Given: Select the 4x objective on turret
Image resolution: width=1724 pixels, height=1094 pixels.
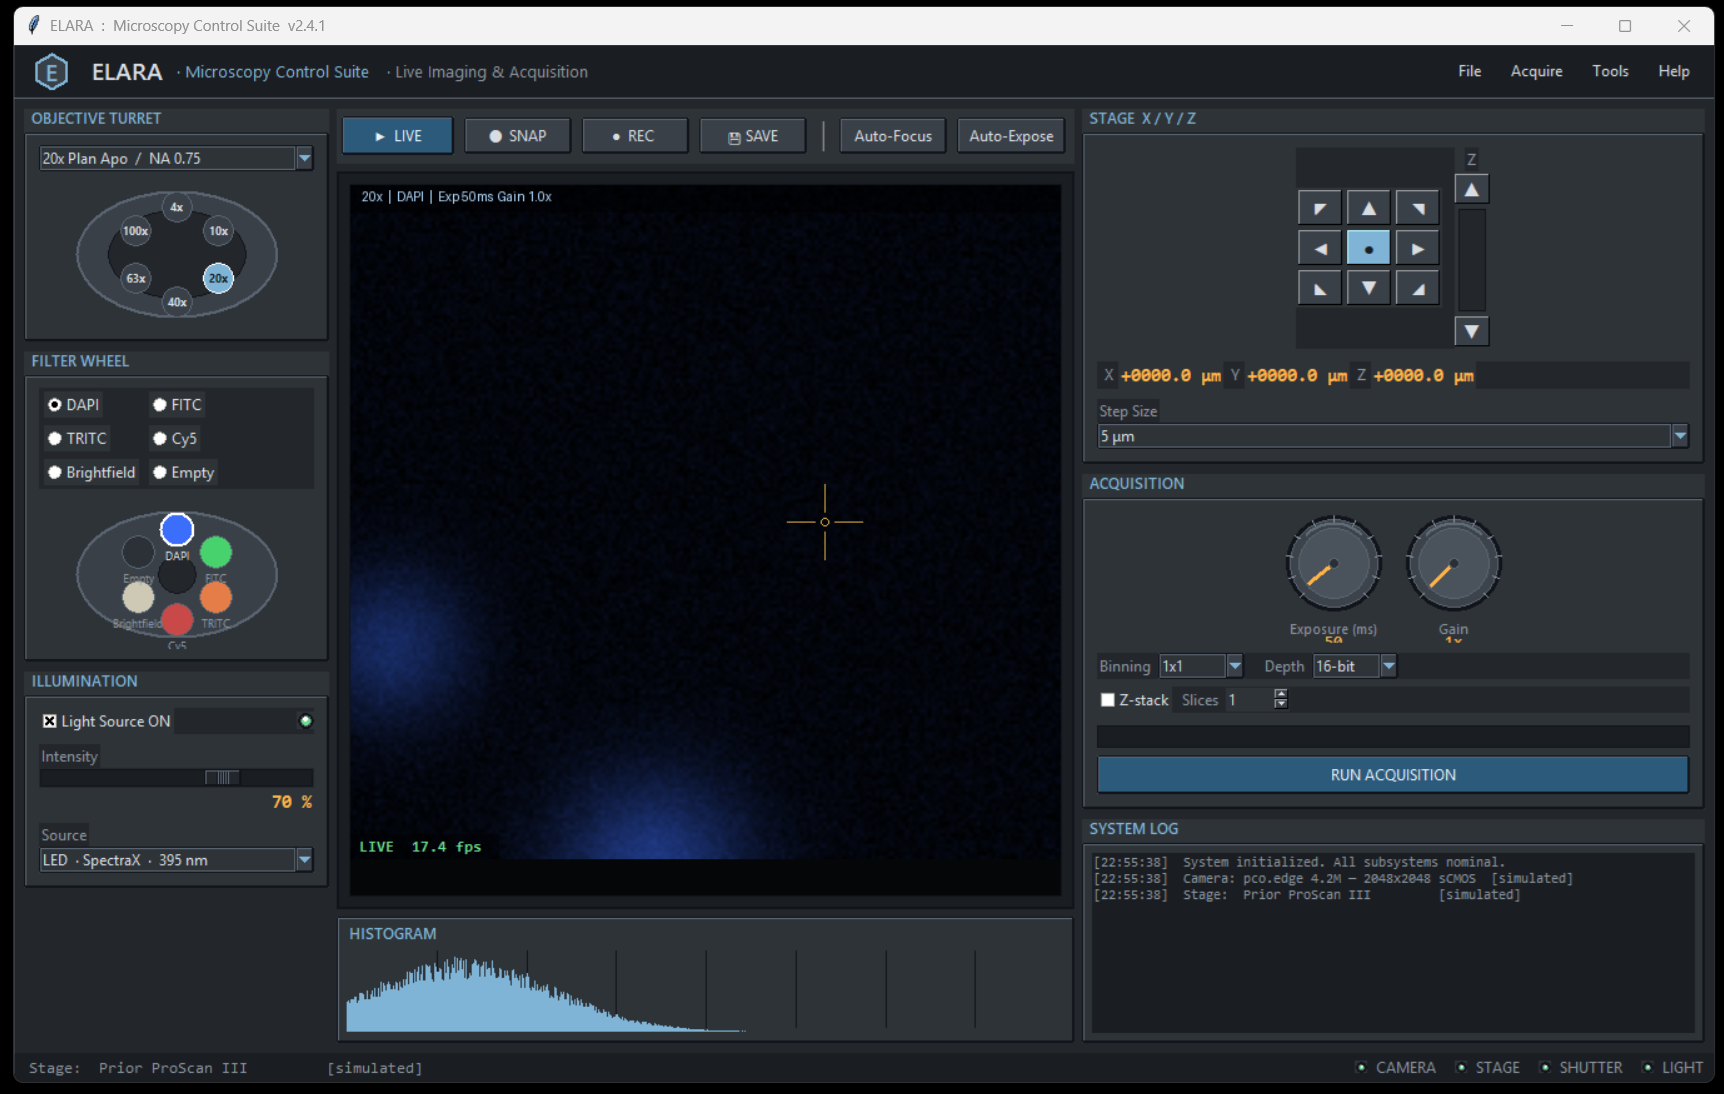Looking at the screenshot, I should (x=177, y=207).
